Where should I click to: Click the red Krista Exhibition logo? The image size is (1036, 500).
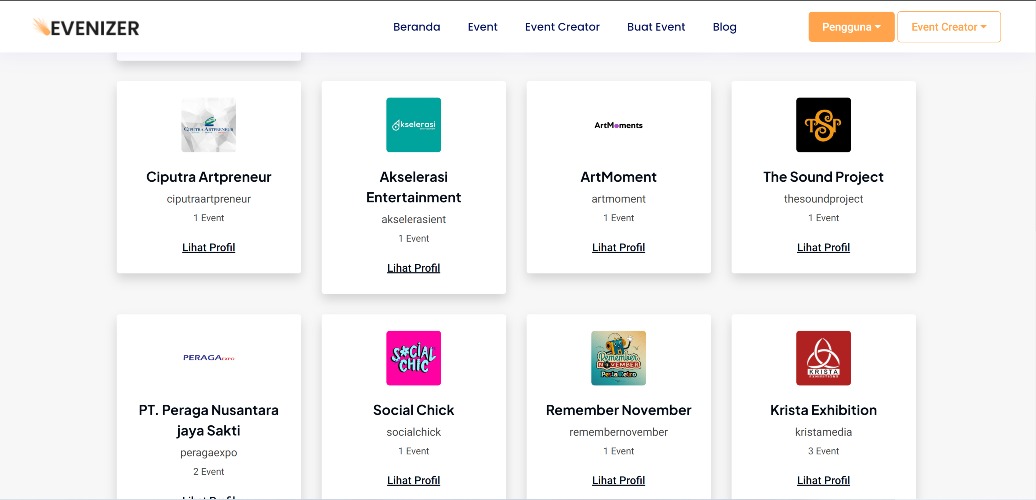[x=823, y=358]
